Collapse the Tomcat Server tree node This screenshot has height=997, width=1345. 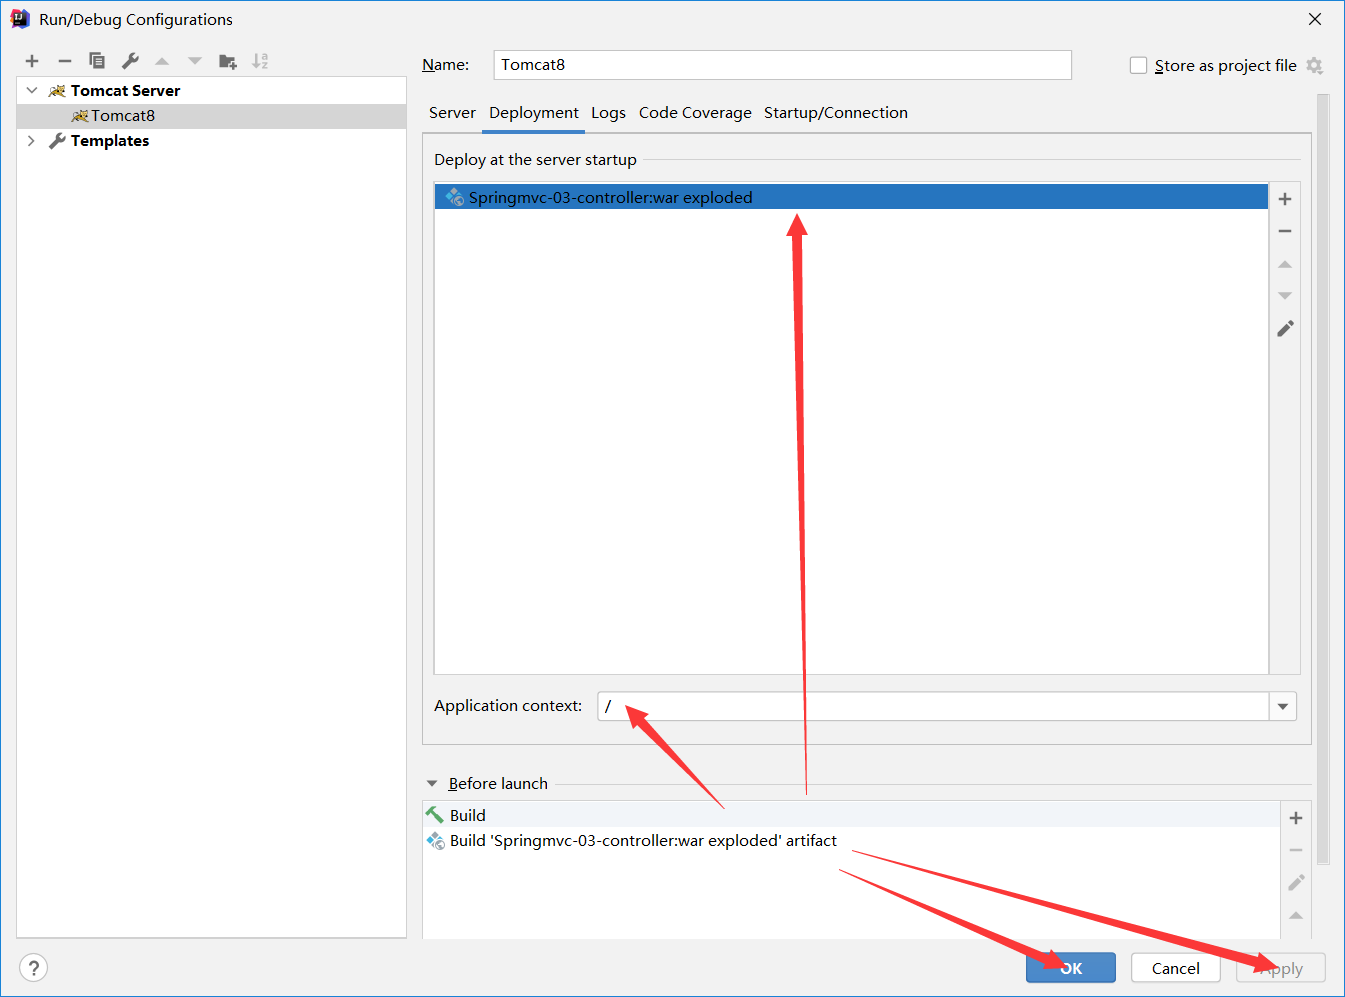(x=32, y=90)
